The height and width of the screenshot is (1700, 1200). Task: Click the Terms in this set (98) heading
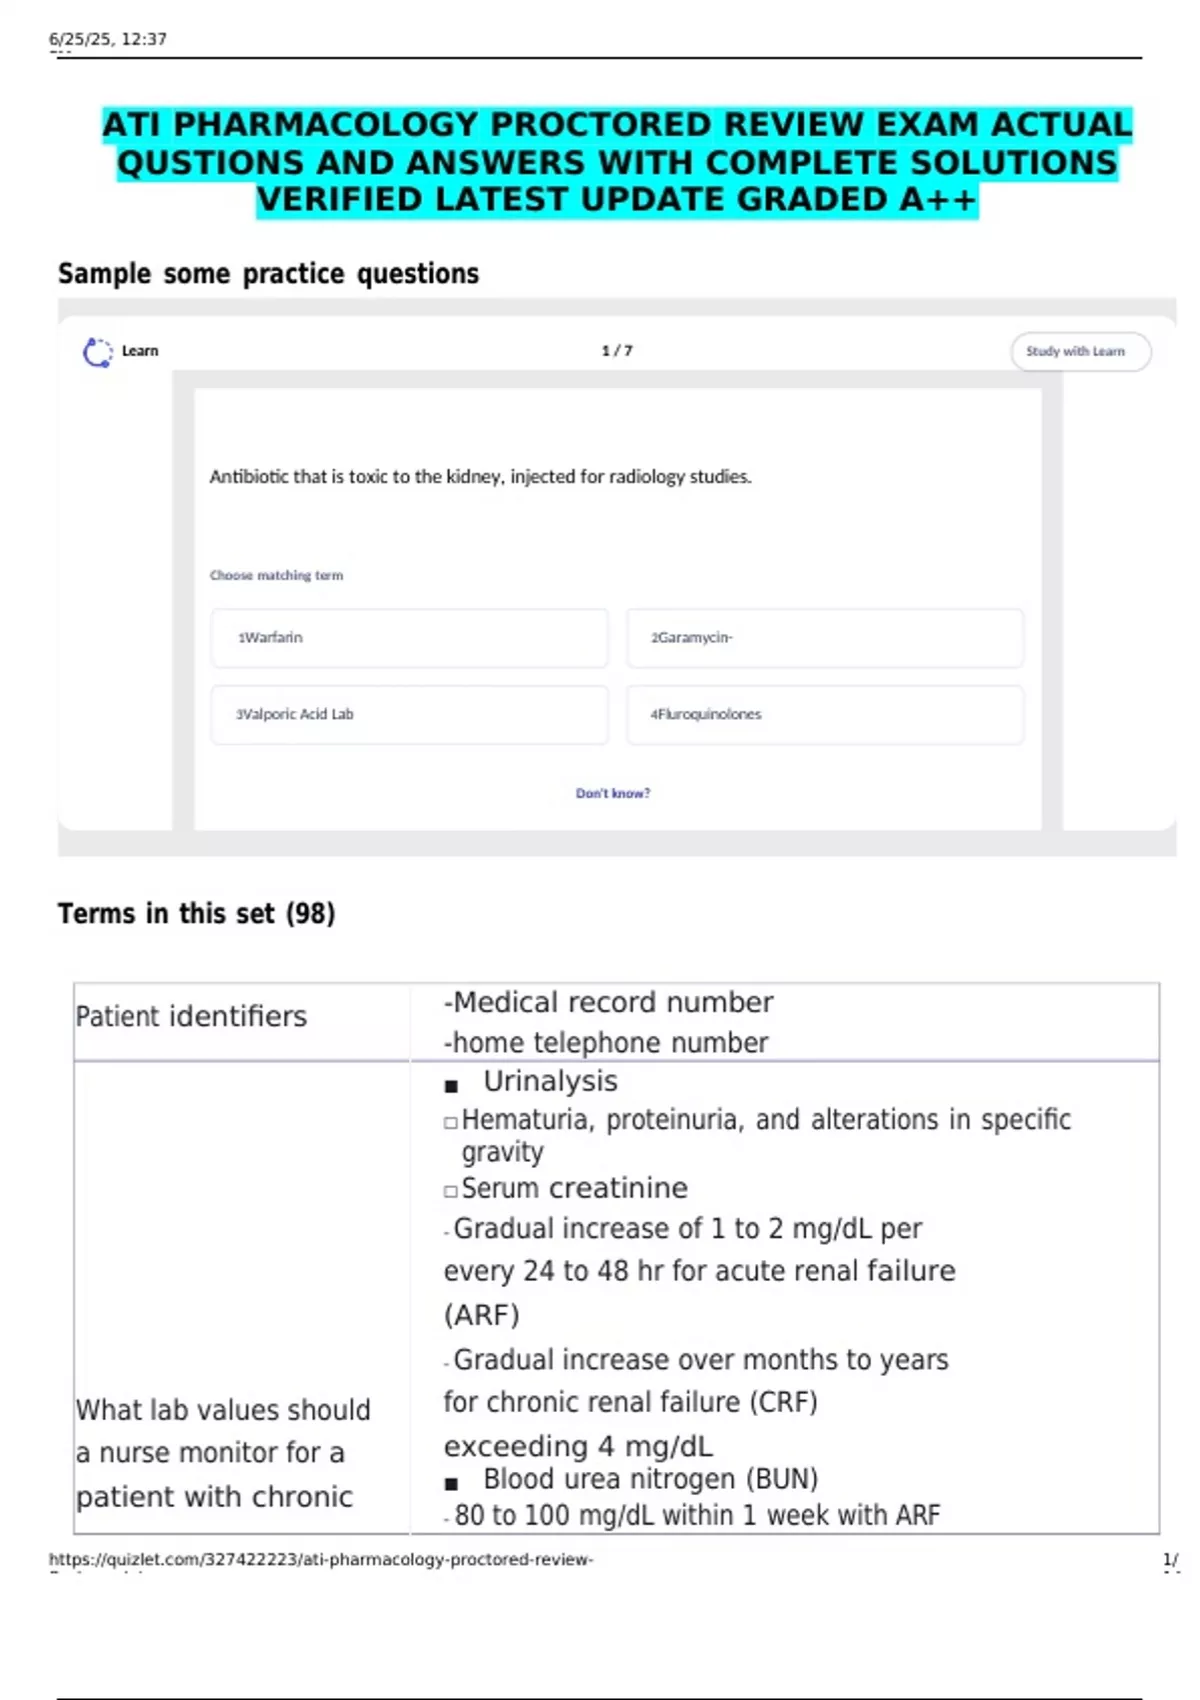tap(196, 914)
